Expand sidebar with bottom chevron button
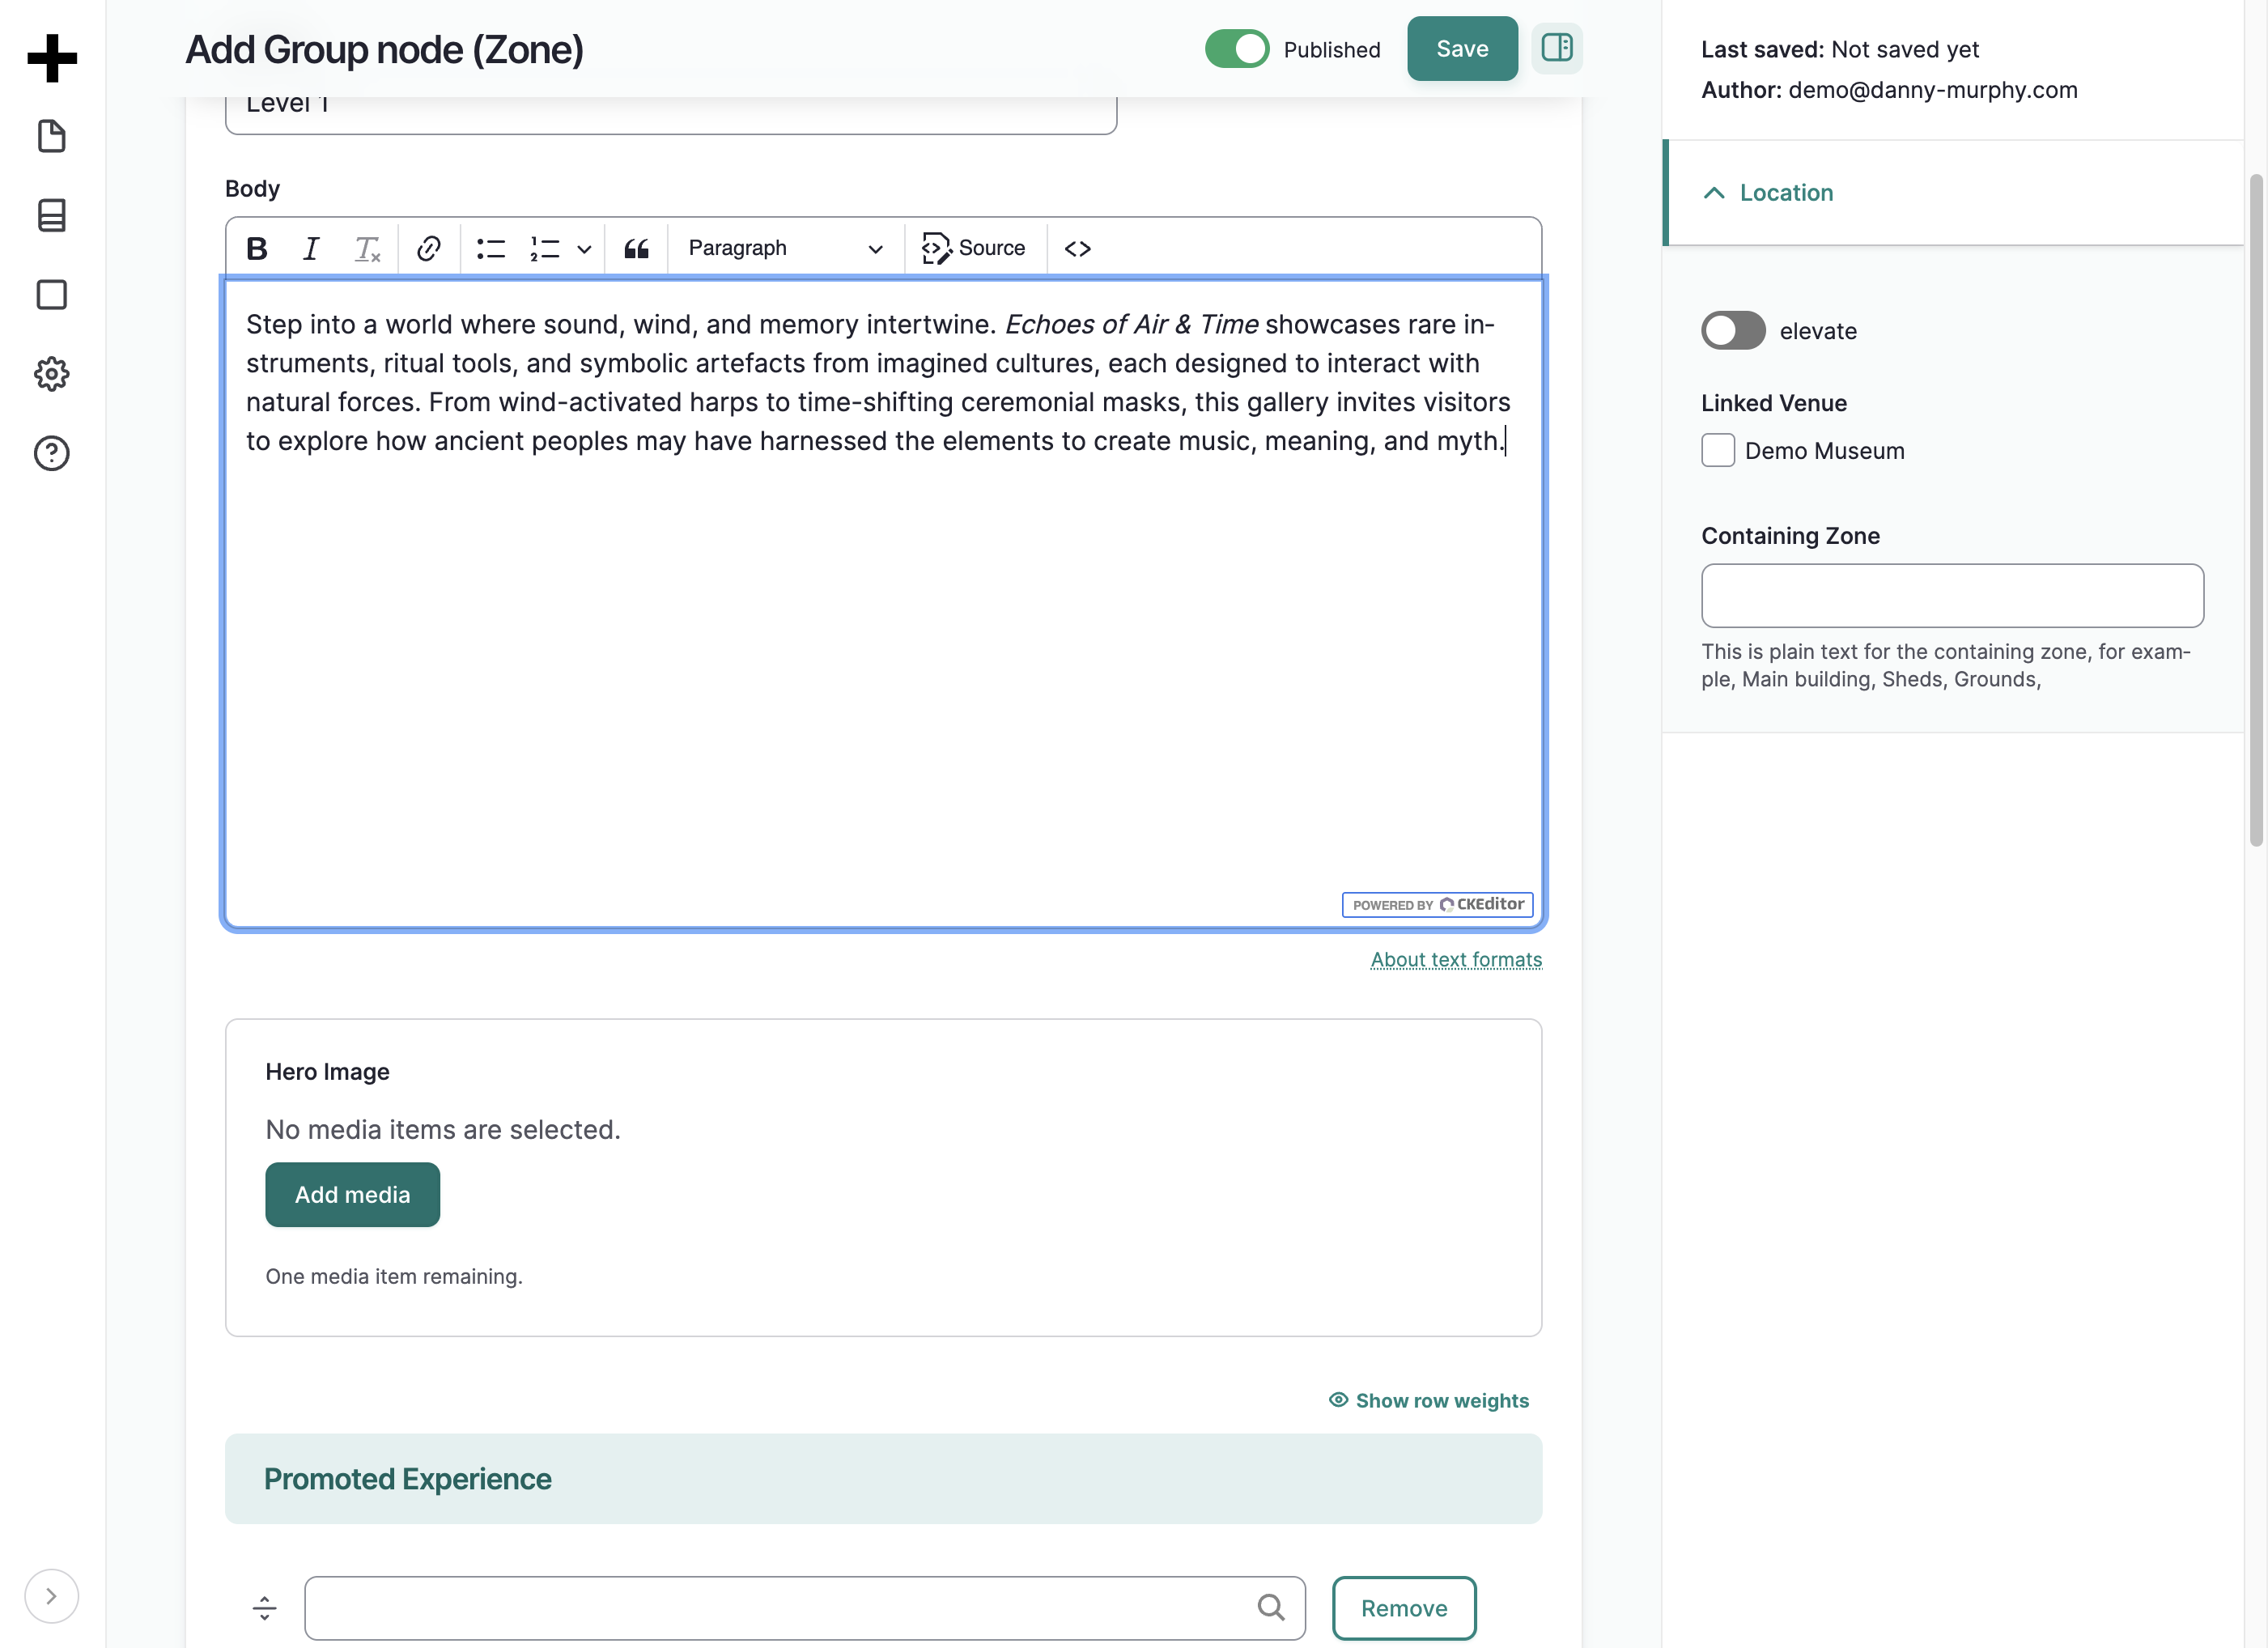Image resolution: width=2268 pixels, height=1648 pixels. (51, 1596)
